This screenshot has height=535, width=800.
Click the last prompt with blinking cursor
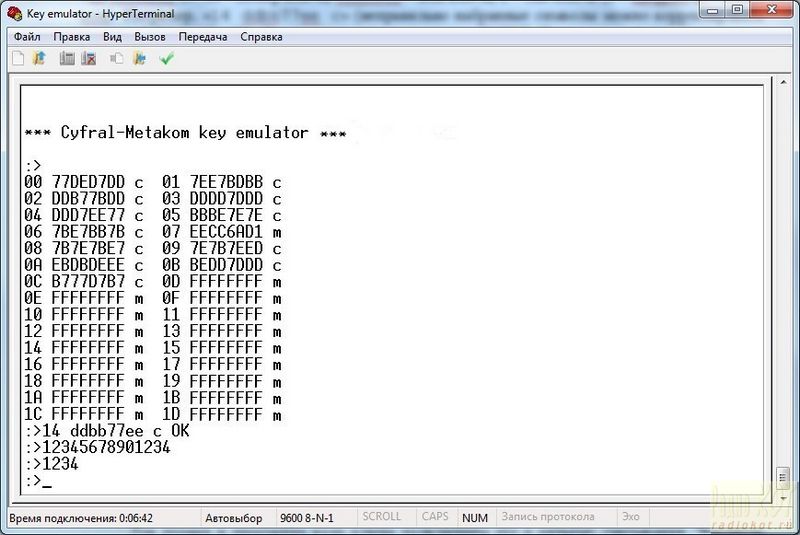(38, 481)
